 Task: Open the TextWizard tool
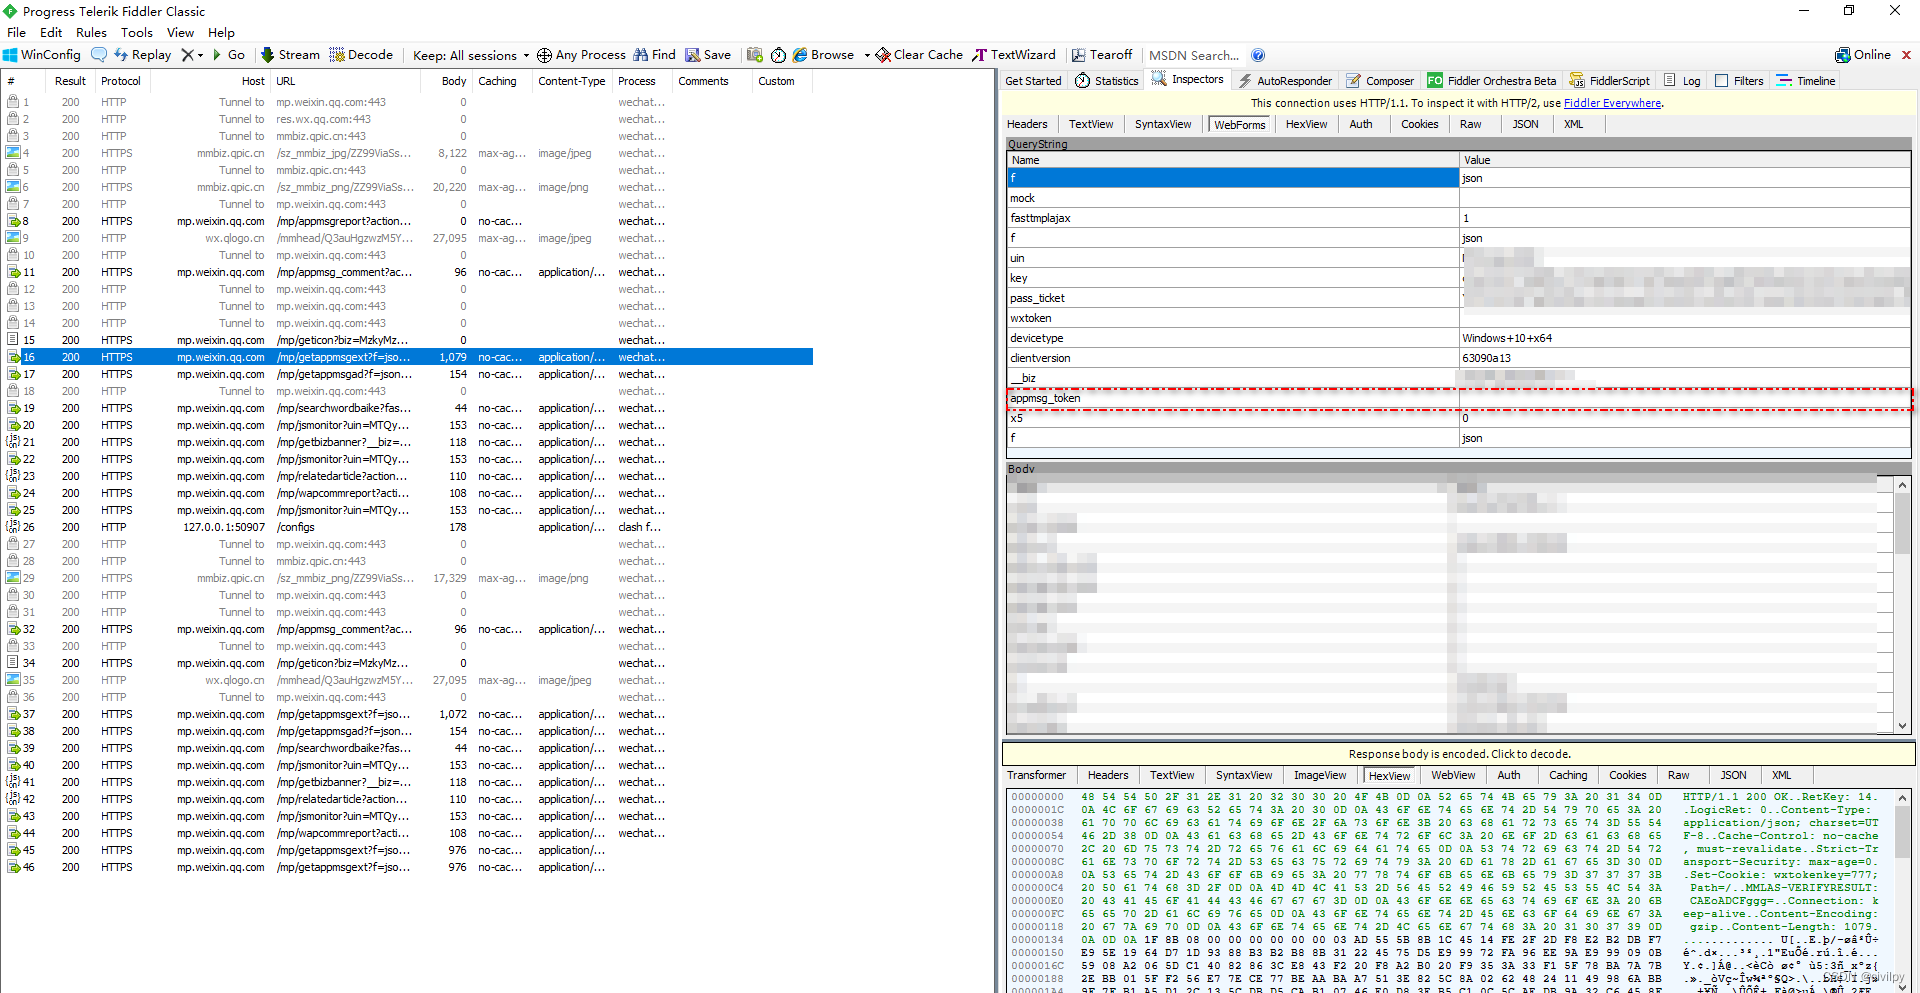pyautogui.click(x=1014, y=55)
